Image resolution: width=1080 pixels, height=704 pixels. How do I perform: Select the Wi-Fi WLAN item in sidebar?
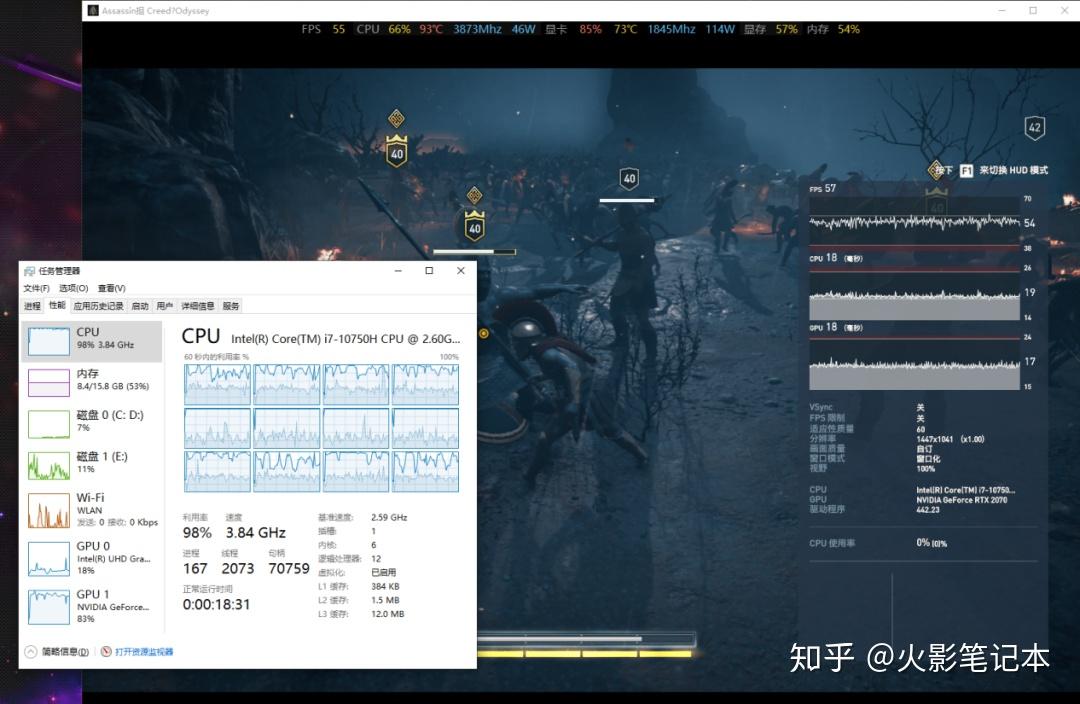[92, 510]
